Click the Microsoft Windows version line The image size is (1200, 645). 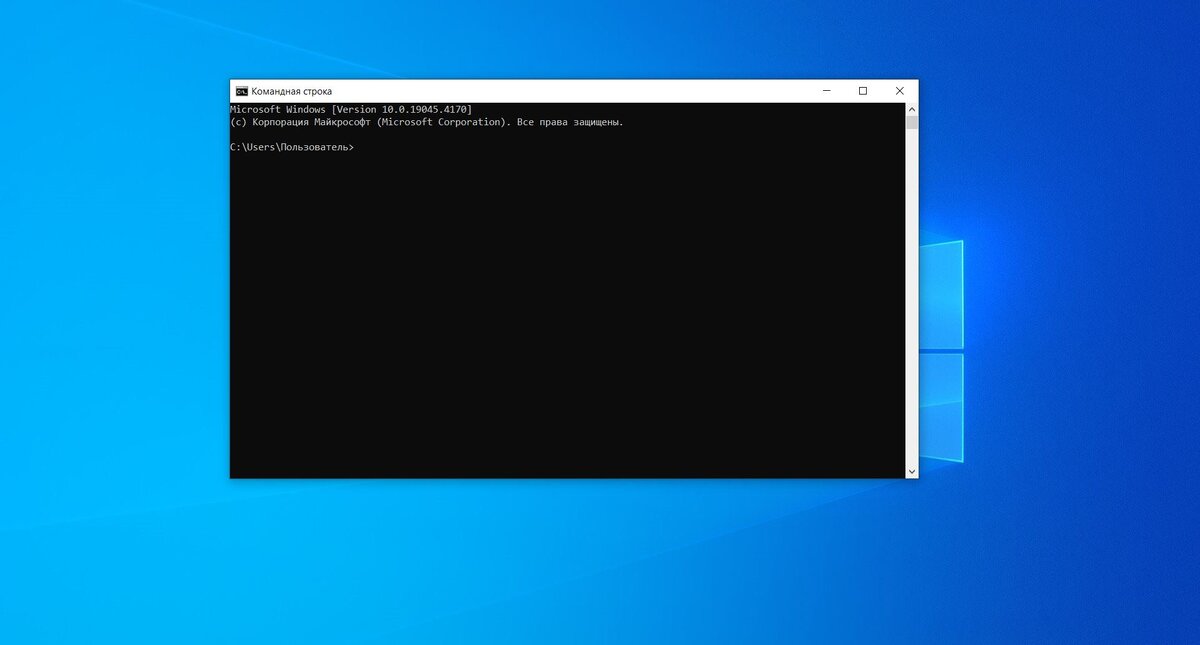(351, 108)
